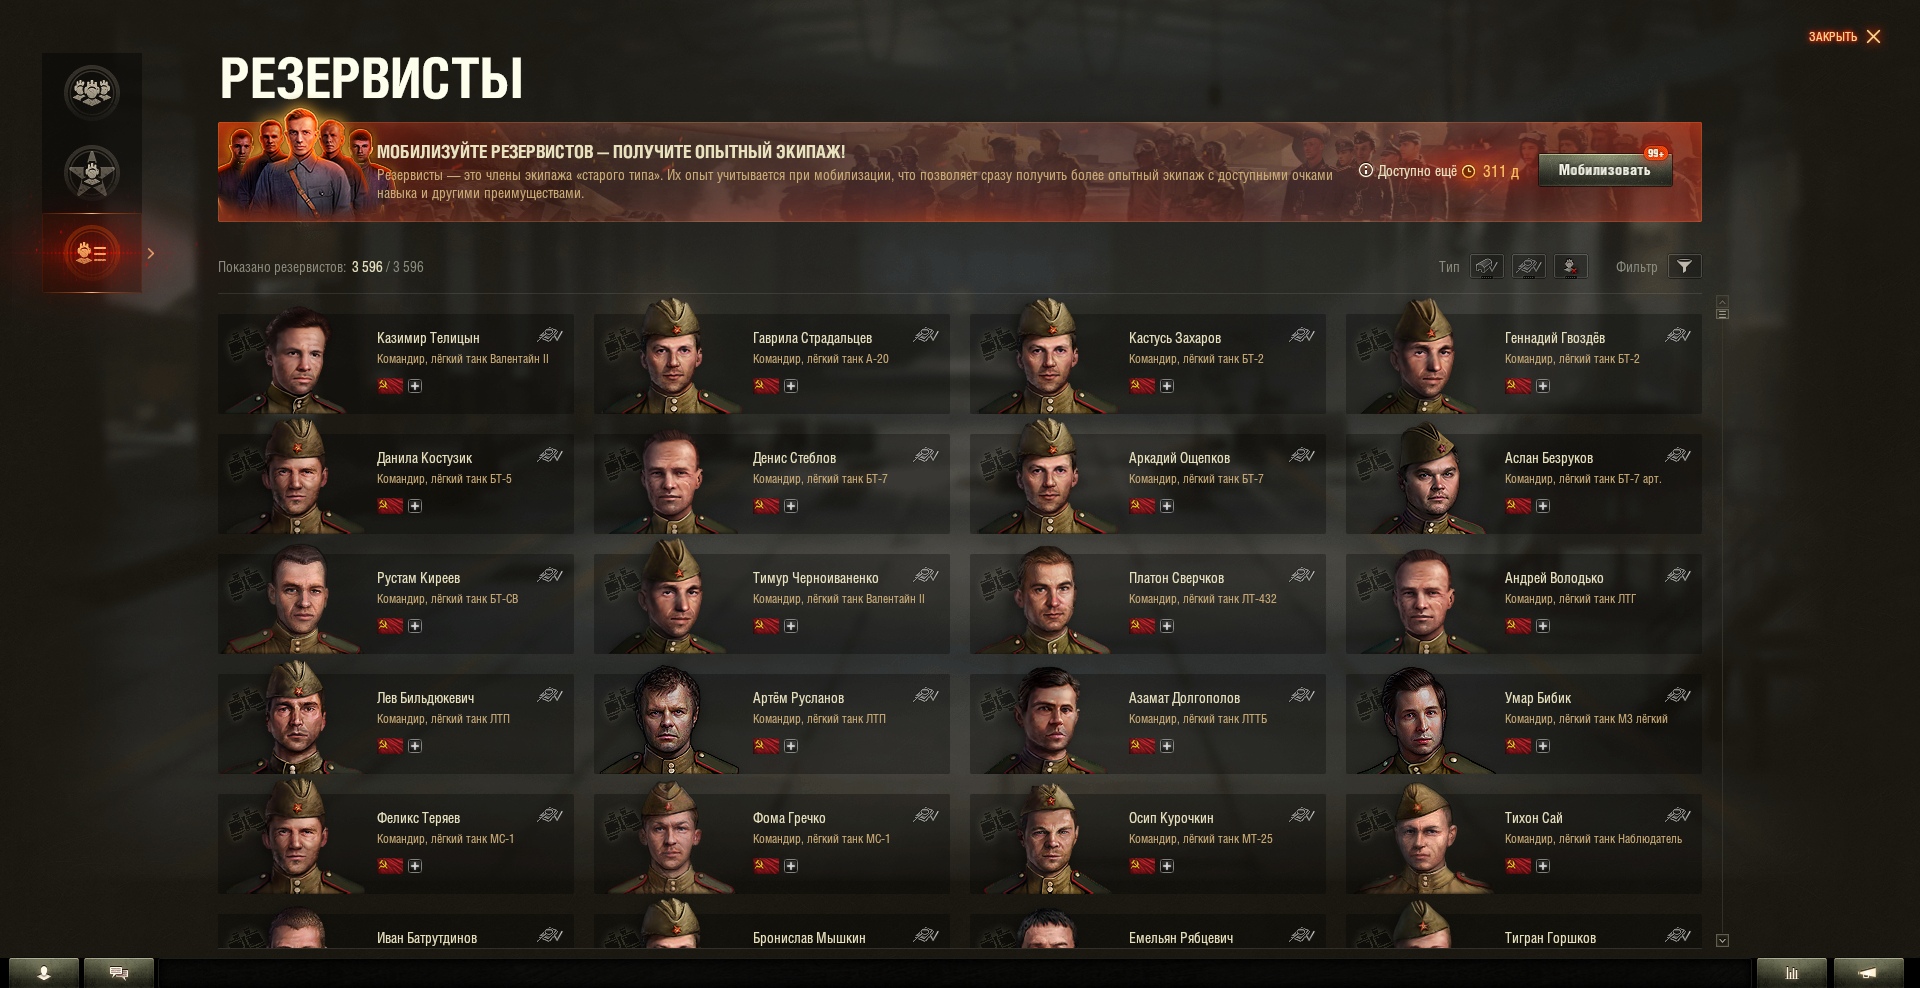The image size is (1920, 988).
Task: Open the star crew member sidebar icon
Action: coord(92,172)
